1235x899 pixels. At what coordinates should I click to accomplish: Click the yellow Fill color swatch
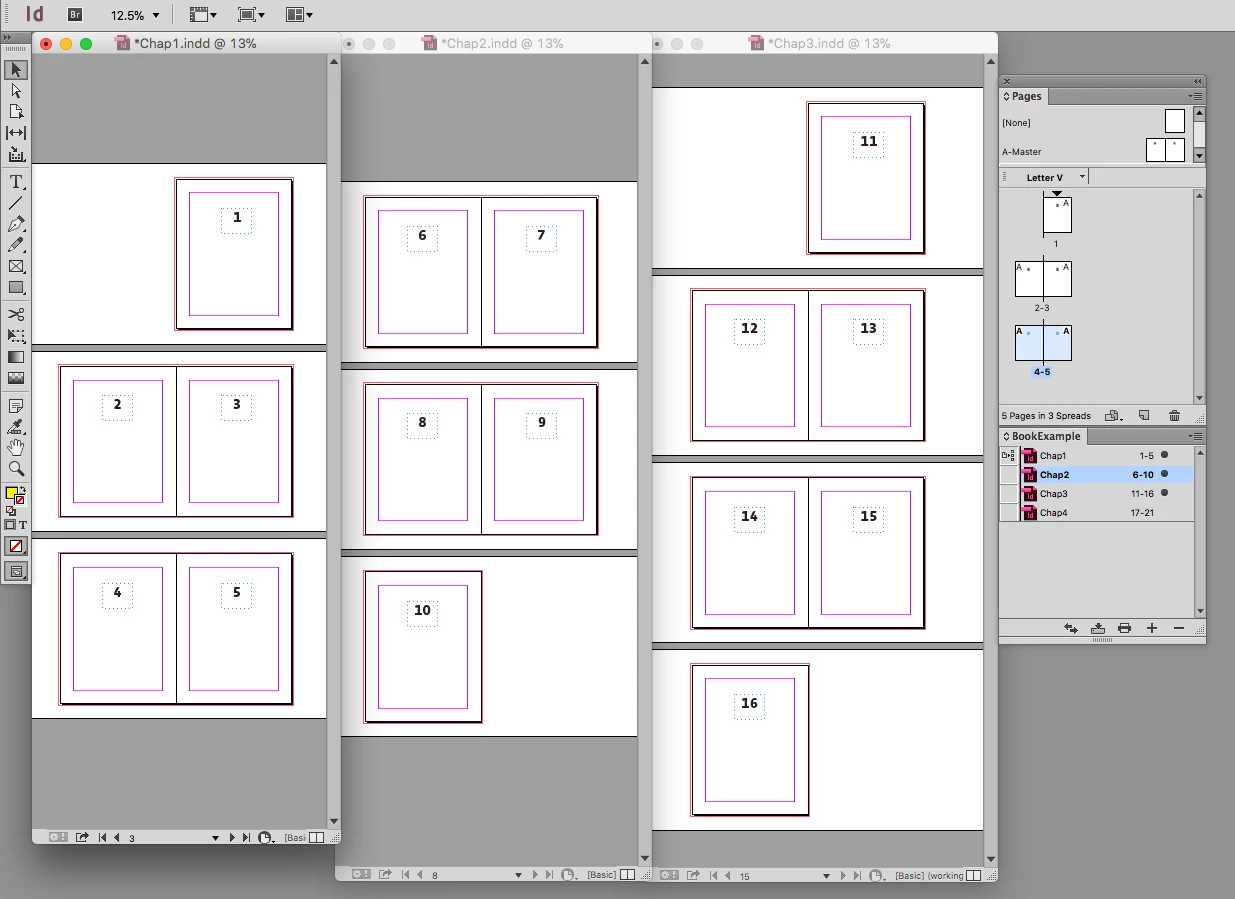[x=12, y=493]
